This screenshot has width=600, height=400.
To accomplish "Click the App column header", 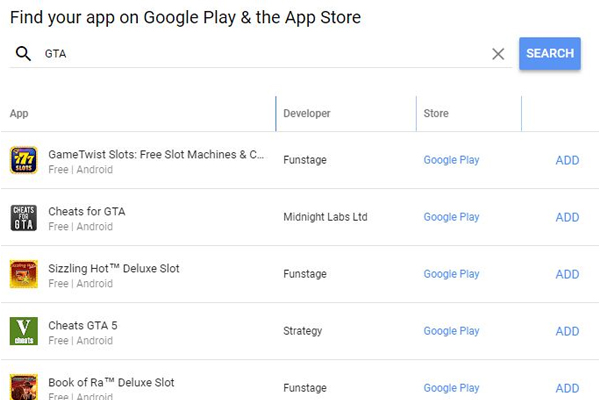I will (19, 114).
